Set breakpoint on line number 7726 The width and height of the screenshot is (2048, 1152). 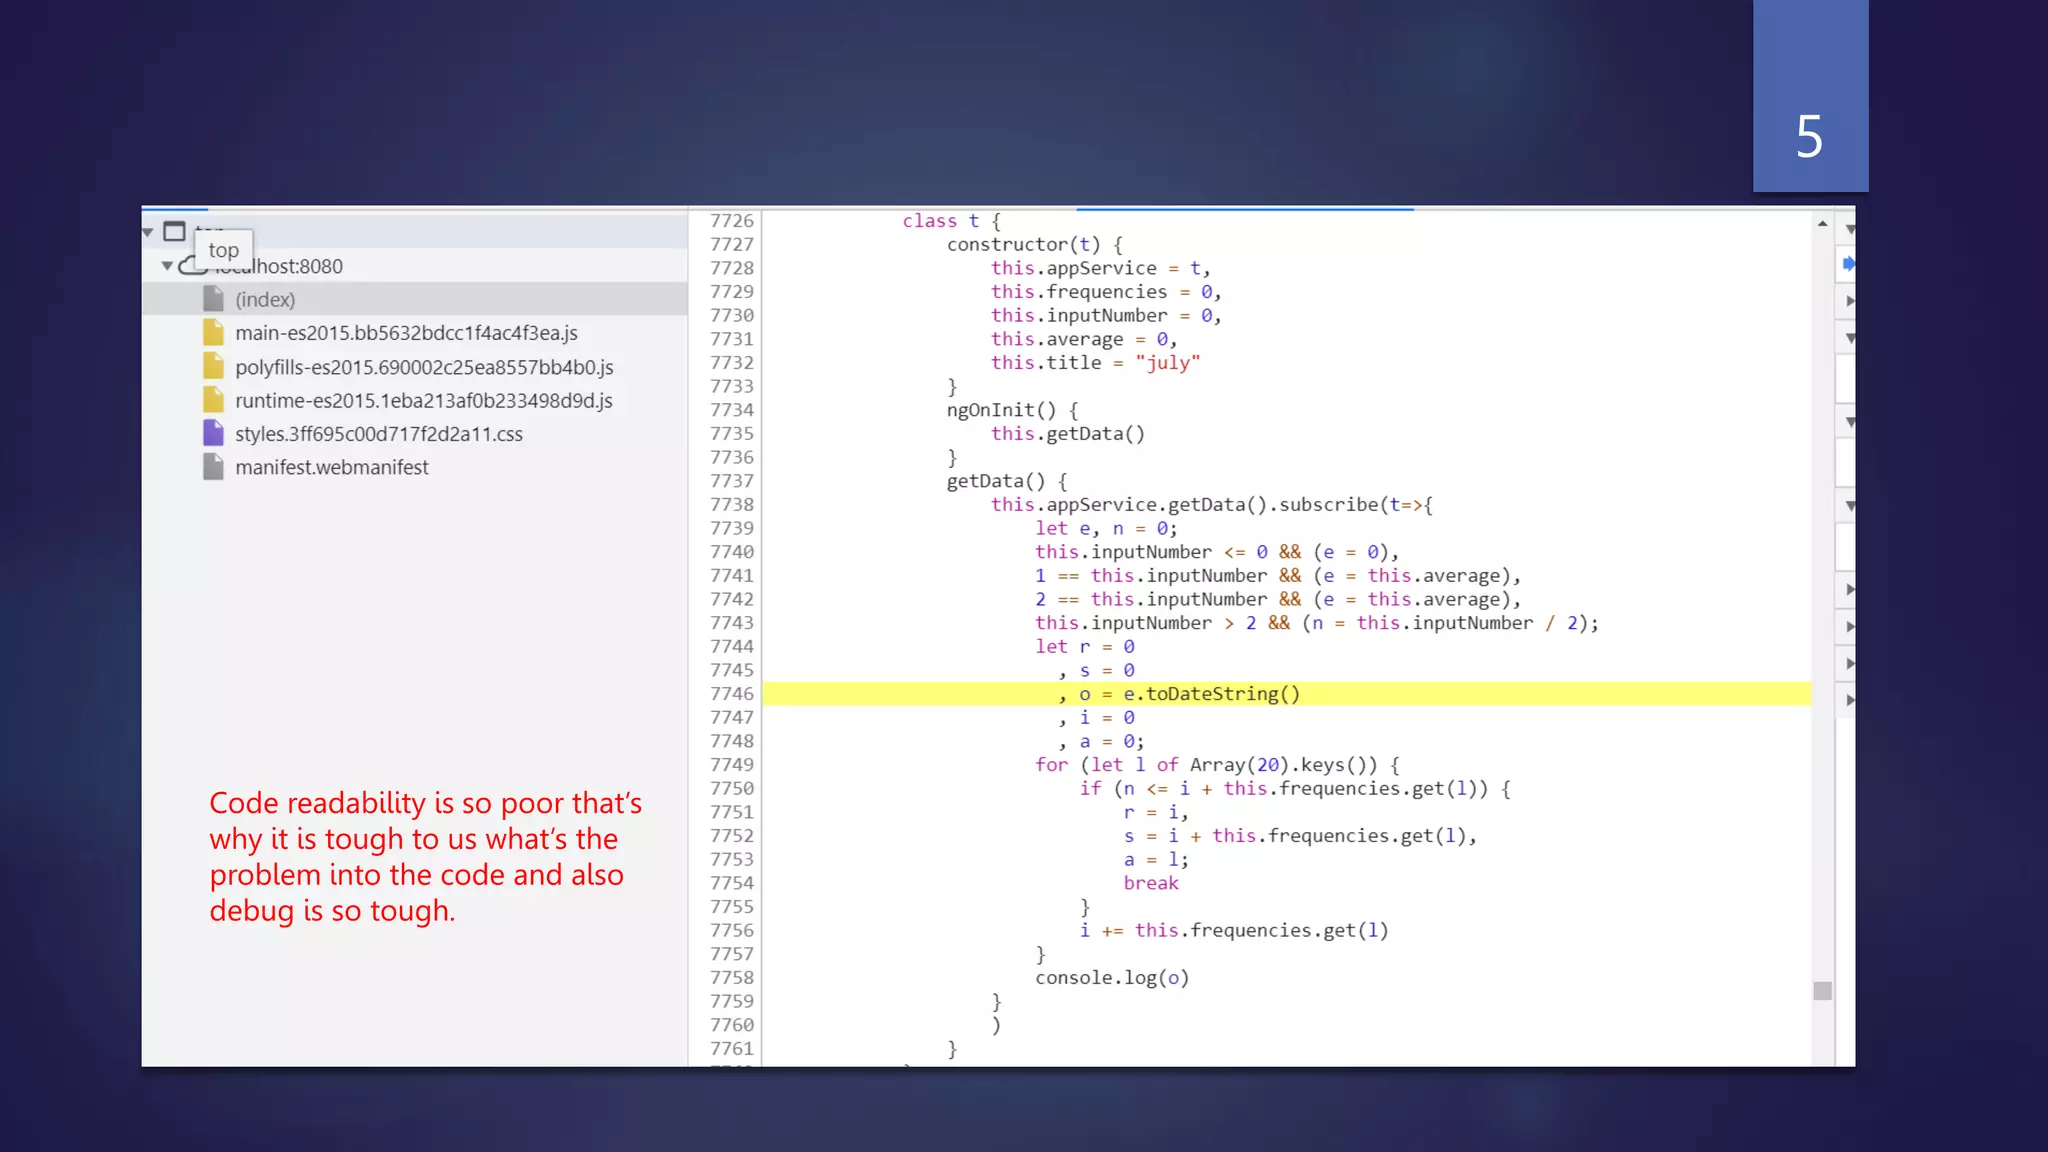(731, 221)
